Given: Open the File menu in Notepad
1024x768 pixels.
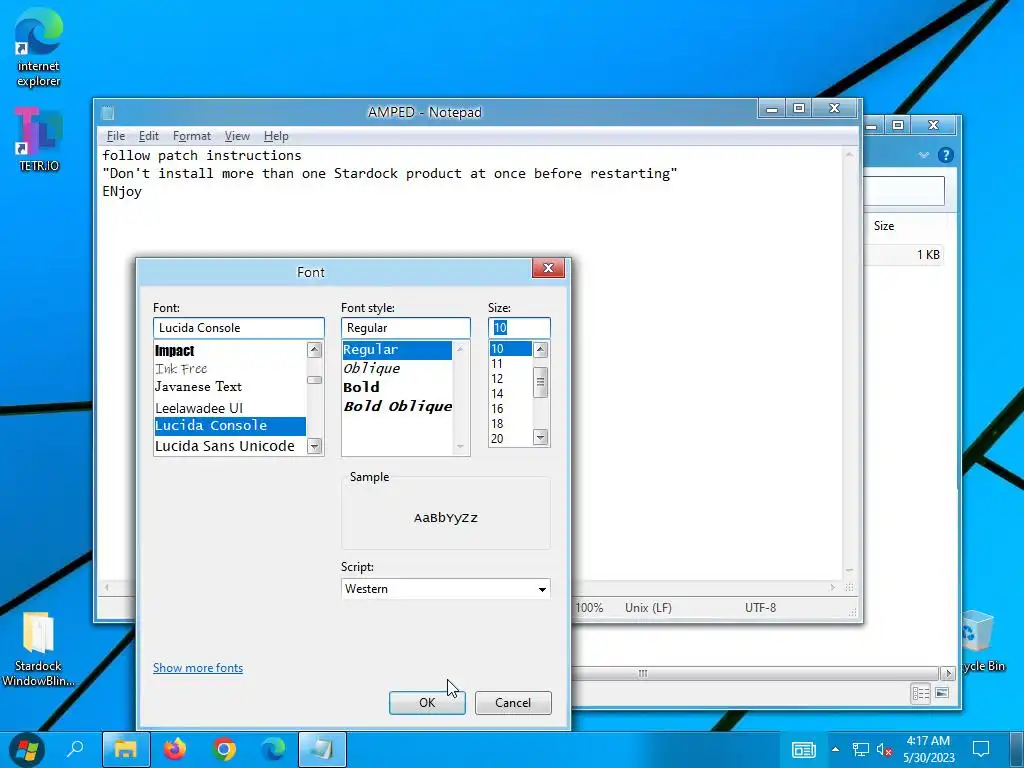Looking at the screenshot, I should [116, 136].
